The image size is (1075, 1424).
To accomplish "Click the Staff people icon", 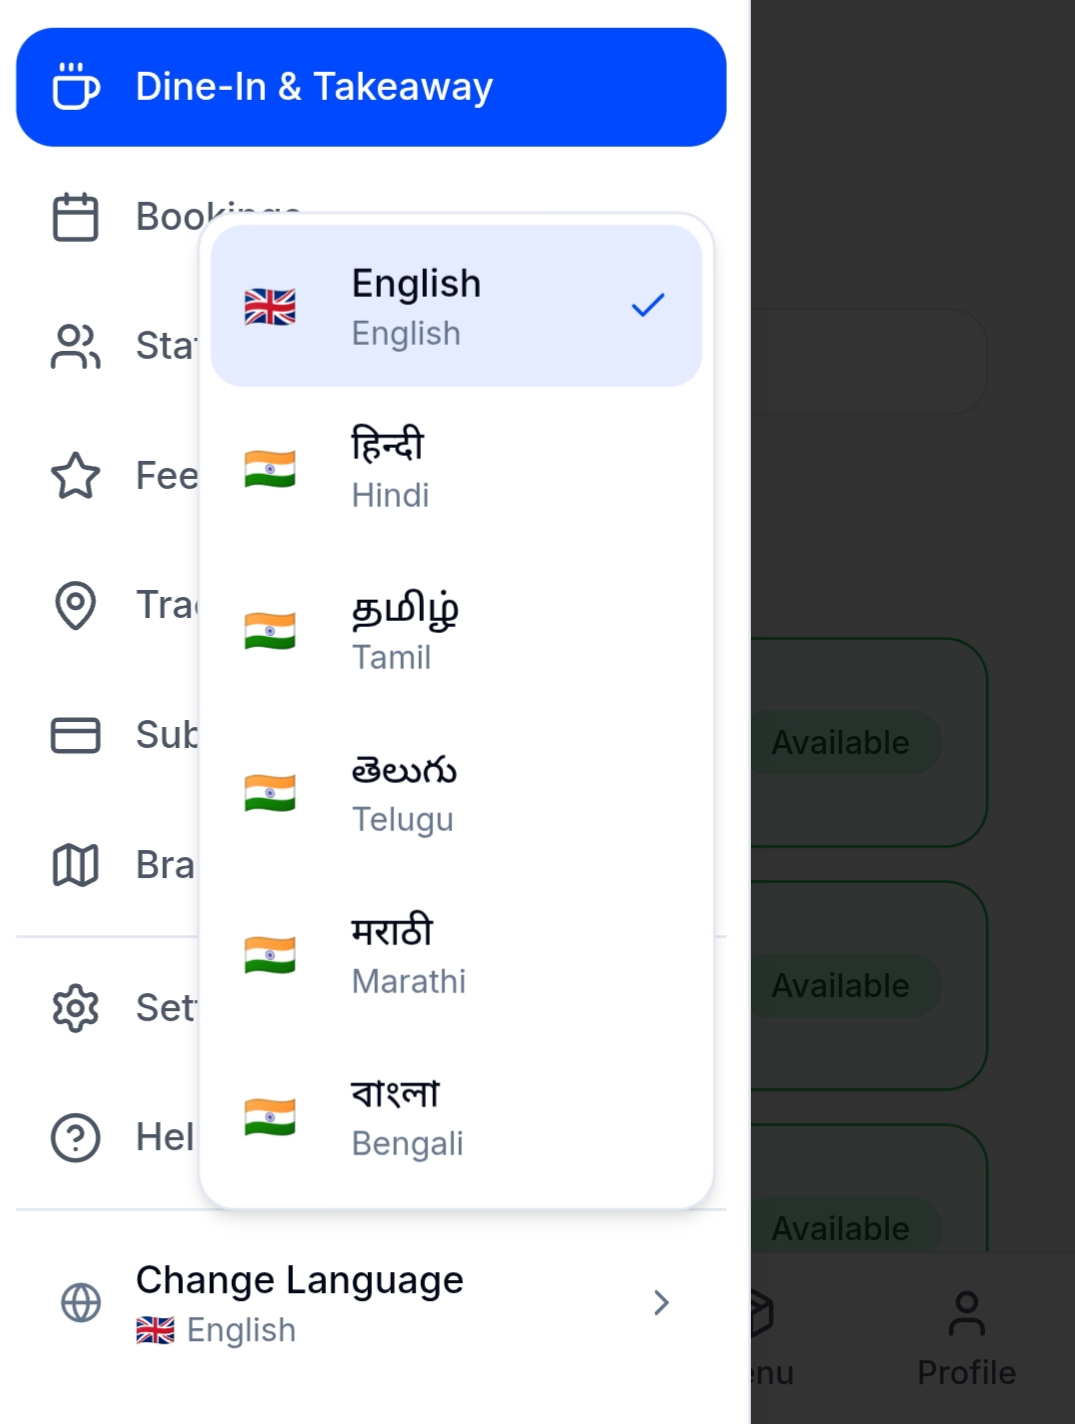I will point(76,346).
